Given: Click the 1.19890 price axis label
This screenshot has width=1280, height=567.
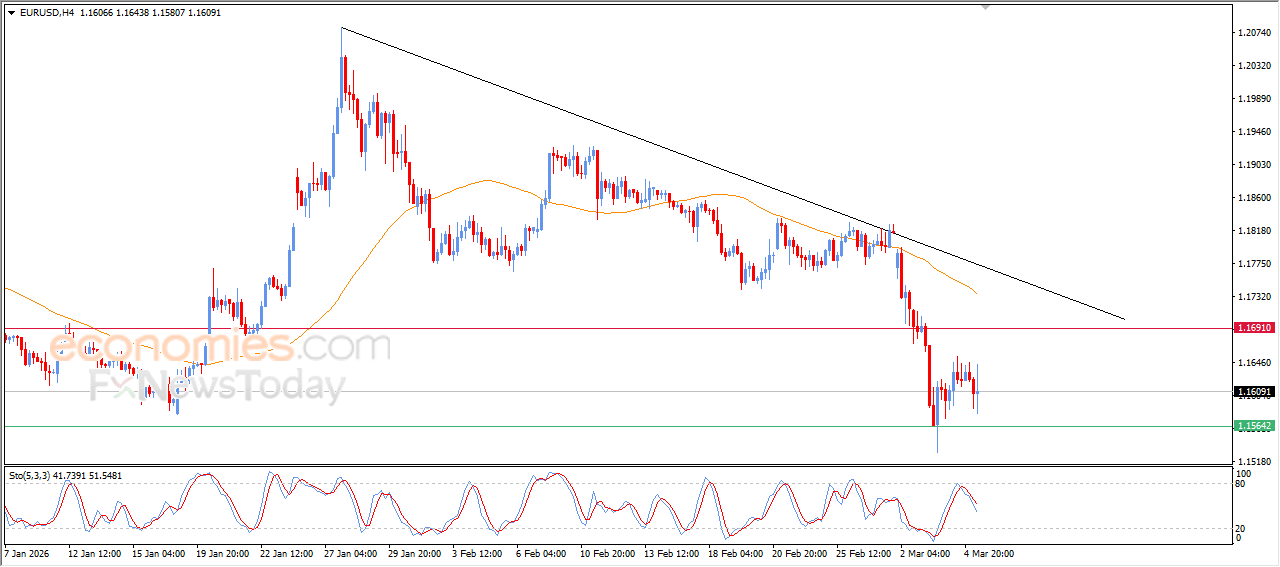Looking at the screenshot, I should point(1254,99).
